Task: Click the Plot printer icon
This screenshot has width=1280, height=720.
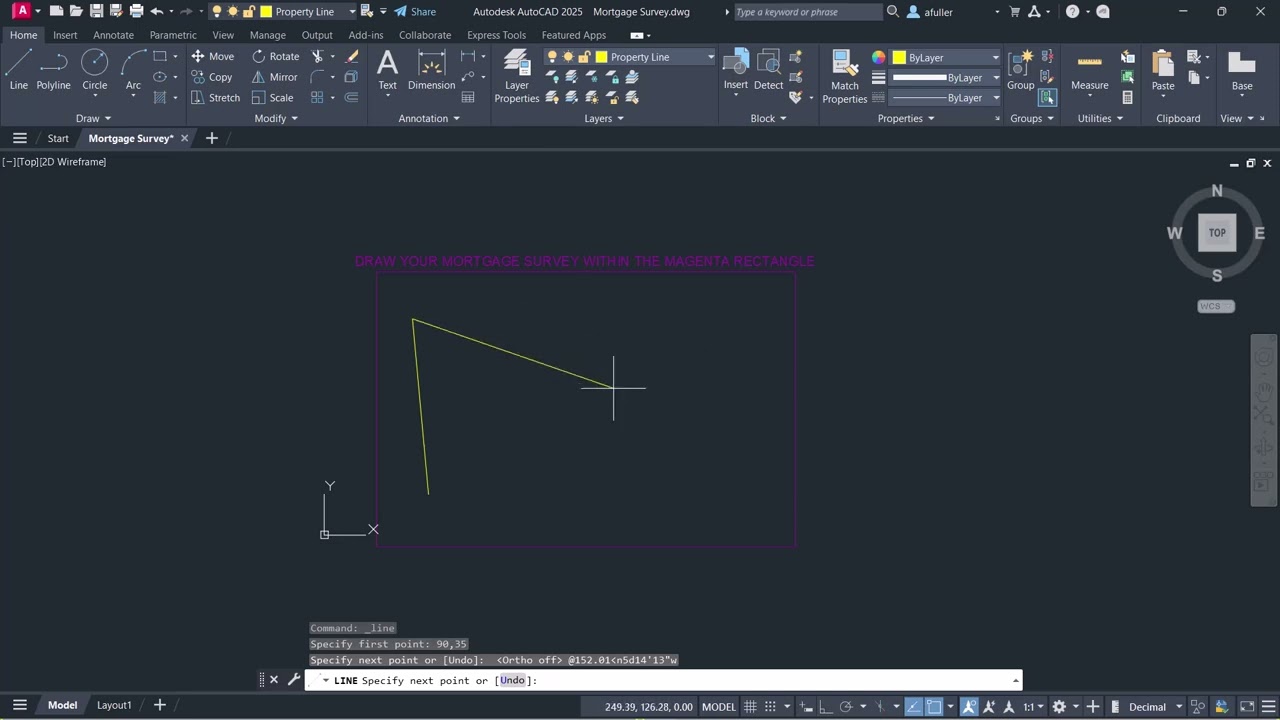Action: tap(136, 12)
